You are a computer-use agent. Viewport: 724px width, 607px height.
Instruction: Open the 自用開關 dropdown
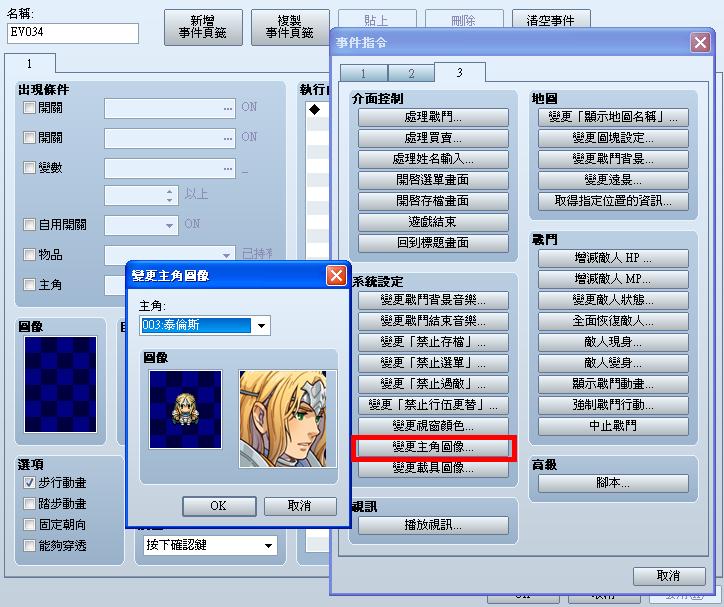pos(141,226)
